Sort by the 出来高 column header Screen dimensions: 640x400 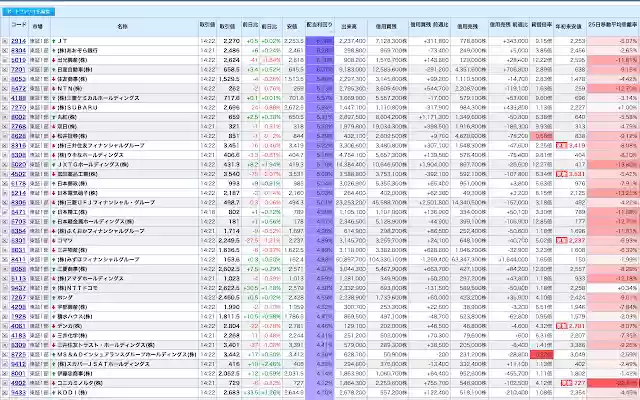click(x=349, y=26)
